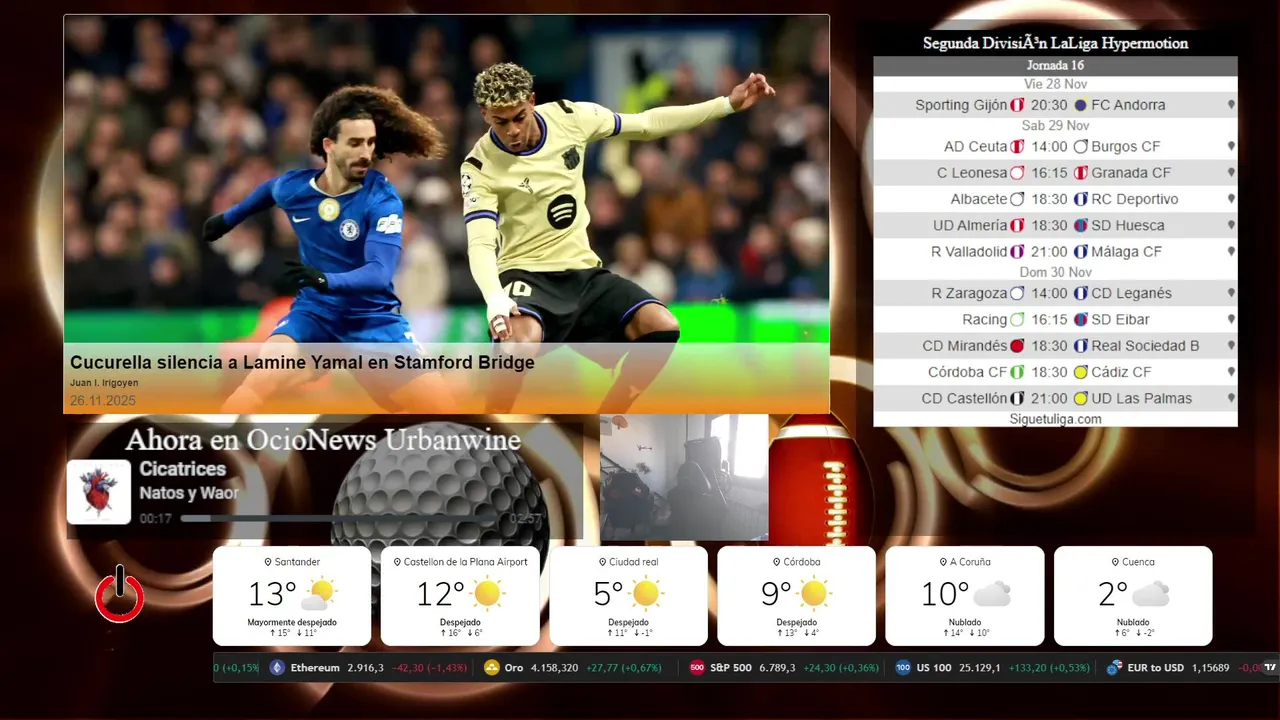This screenshot has height=720, width=1280.
Task: Open the Santander weather card
Action: [x=292, y=596]
